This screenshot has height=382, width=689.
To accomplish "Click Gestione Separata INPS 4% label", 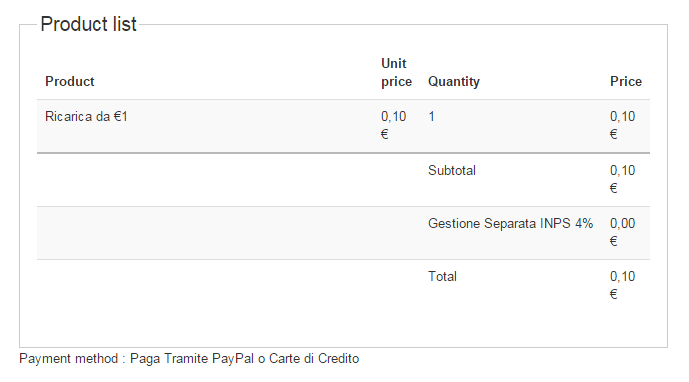I will pos(511,223).
